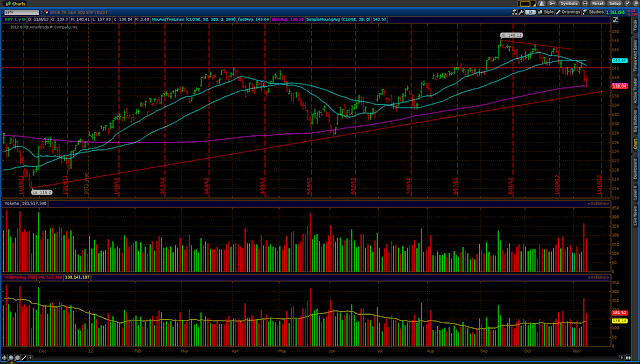
Task: Open the Dashboard side tab
Action: point(635,169)
